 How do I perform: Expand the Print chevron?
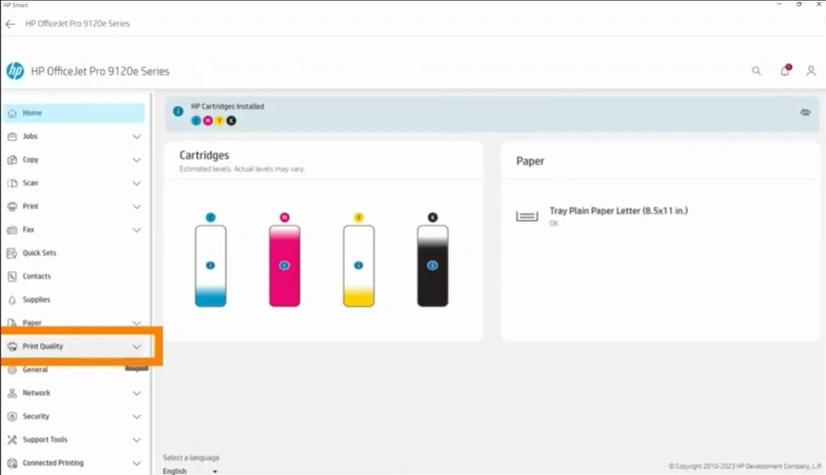point(136,206)
